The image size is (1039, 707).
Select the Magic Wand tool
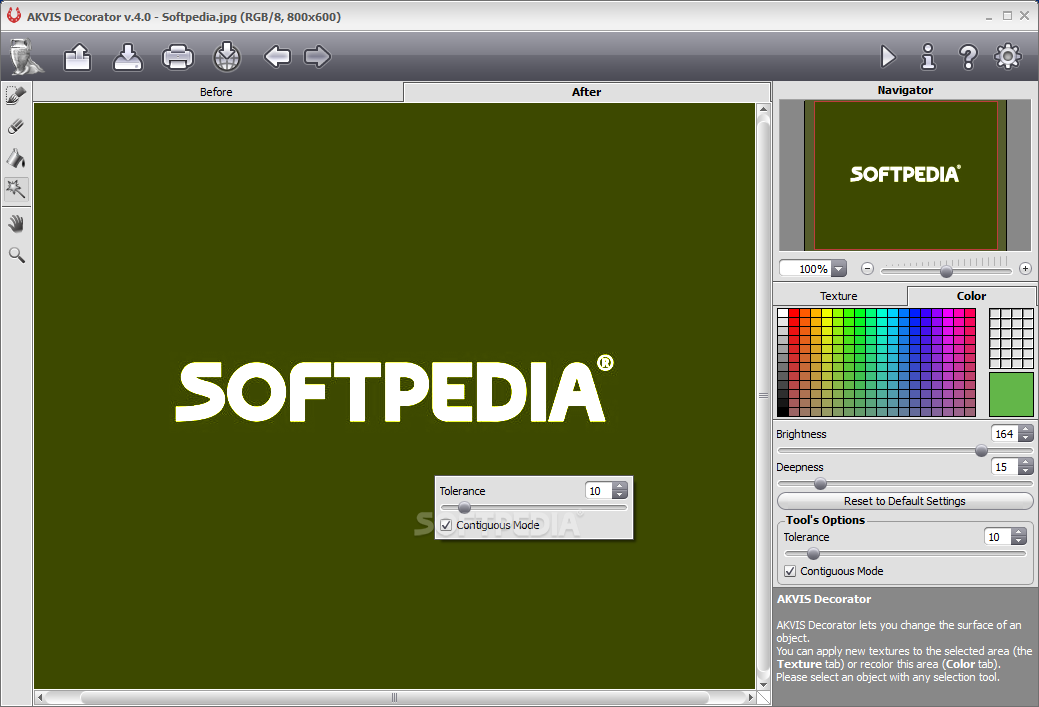[16, 189]
